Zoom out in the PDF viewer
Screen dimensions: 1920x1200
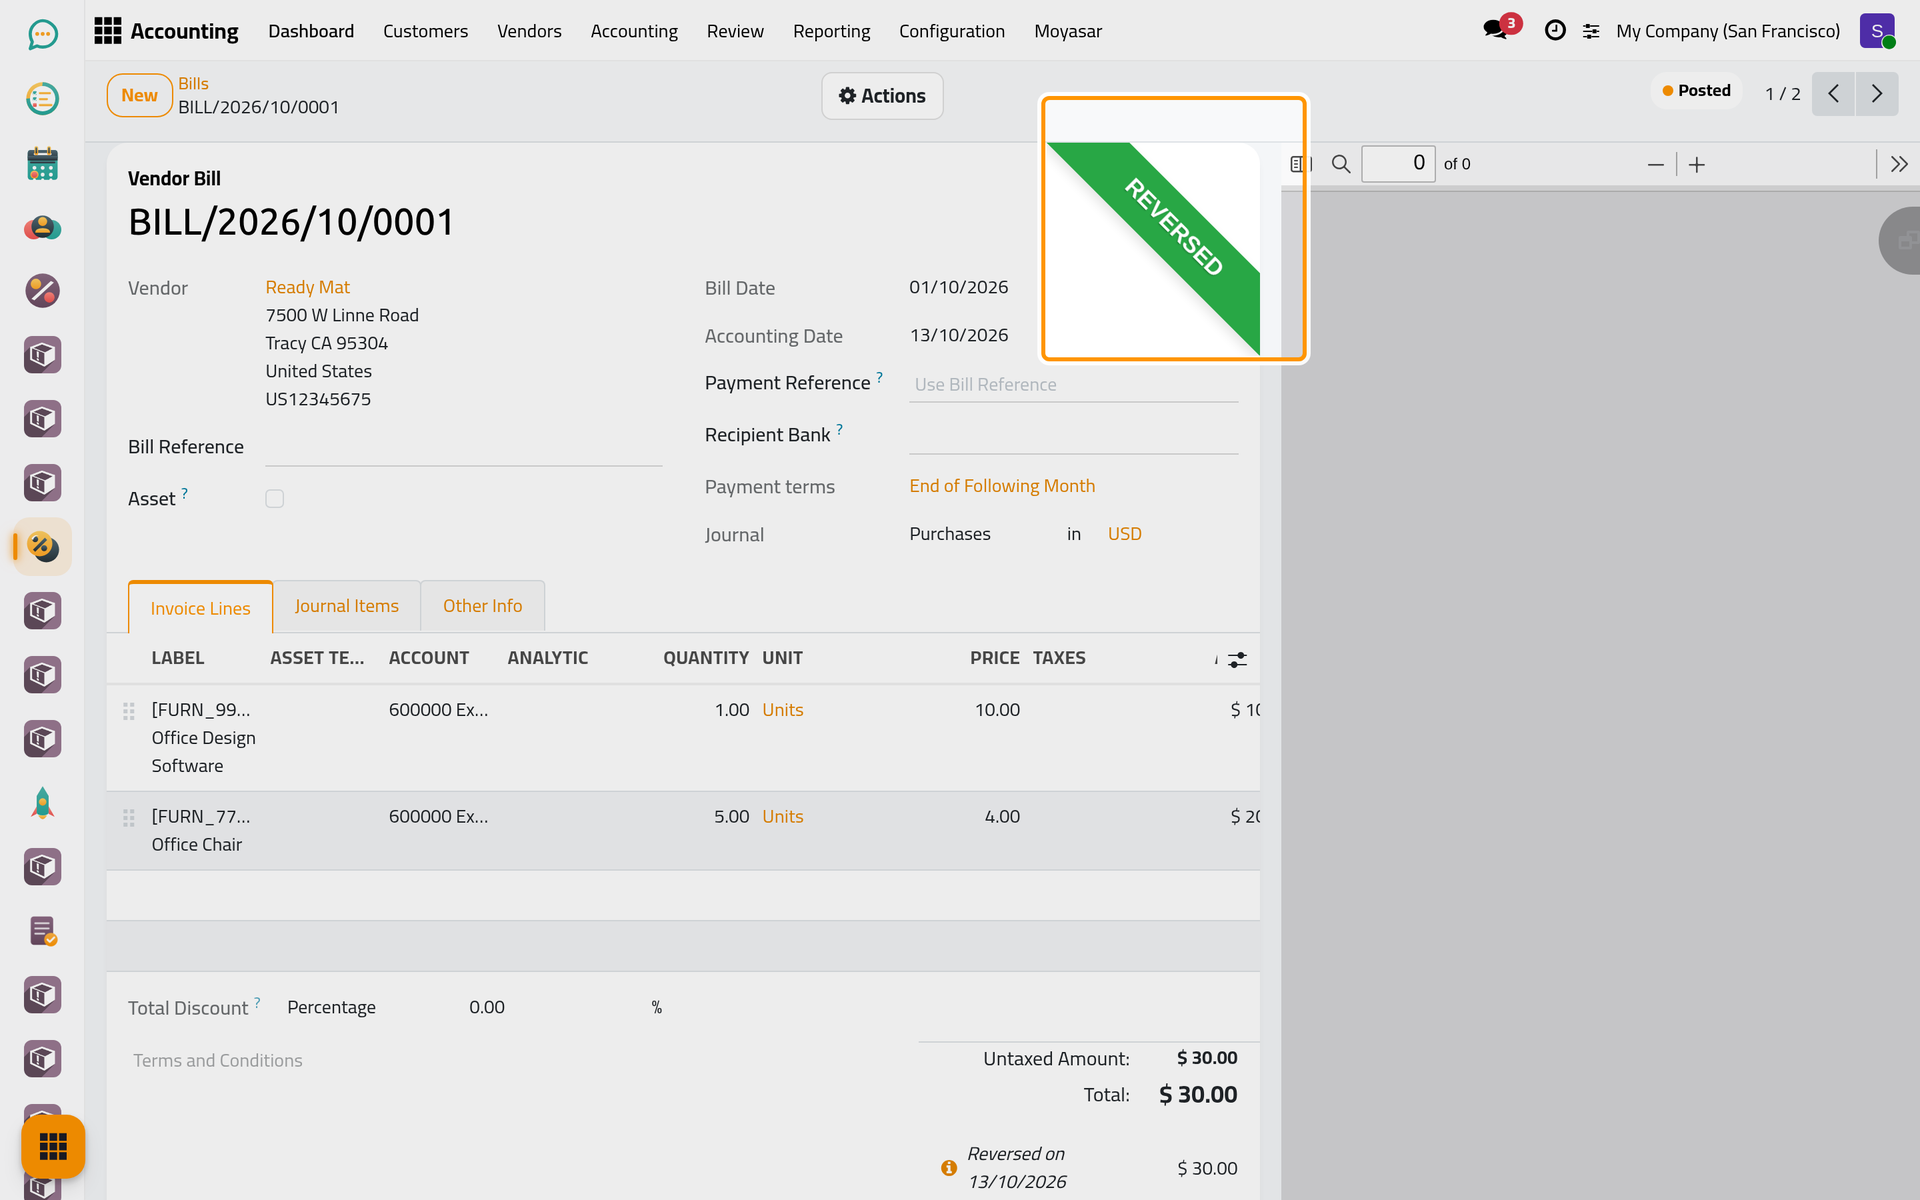tap(1656, 165)
